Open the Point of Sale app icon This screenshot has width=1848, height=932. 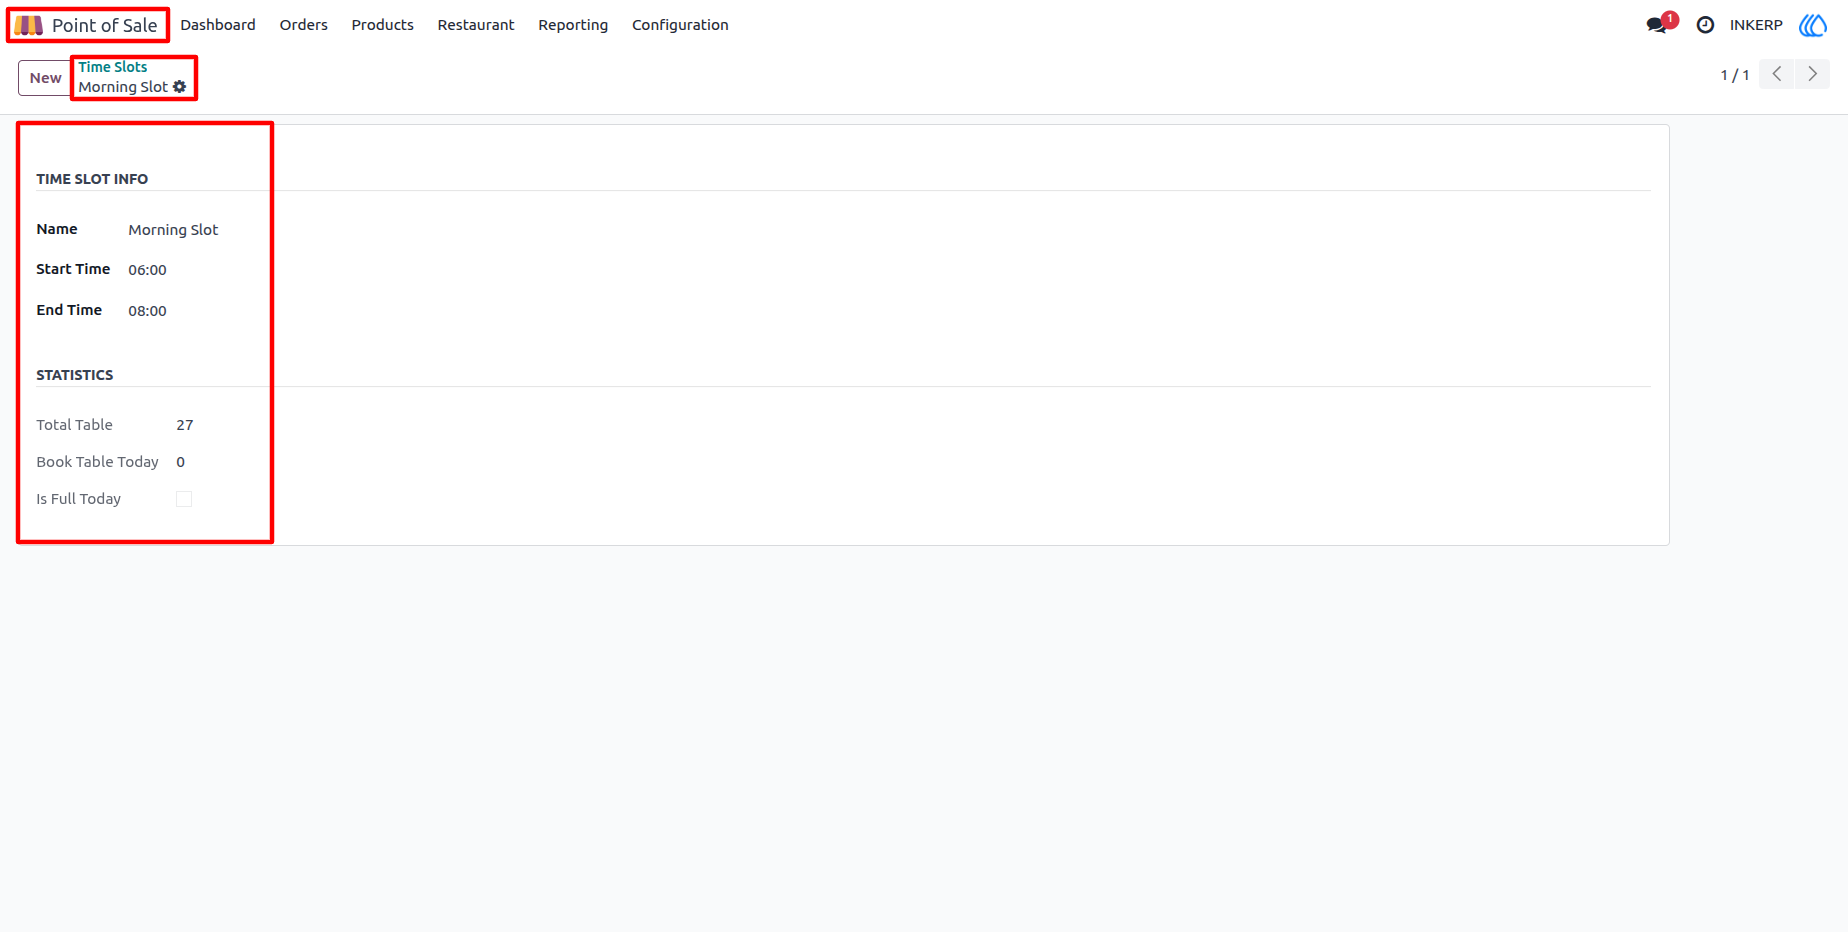point(29,25)
